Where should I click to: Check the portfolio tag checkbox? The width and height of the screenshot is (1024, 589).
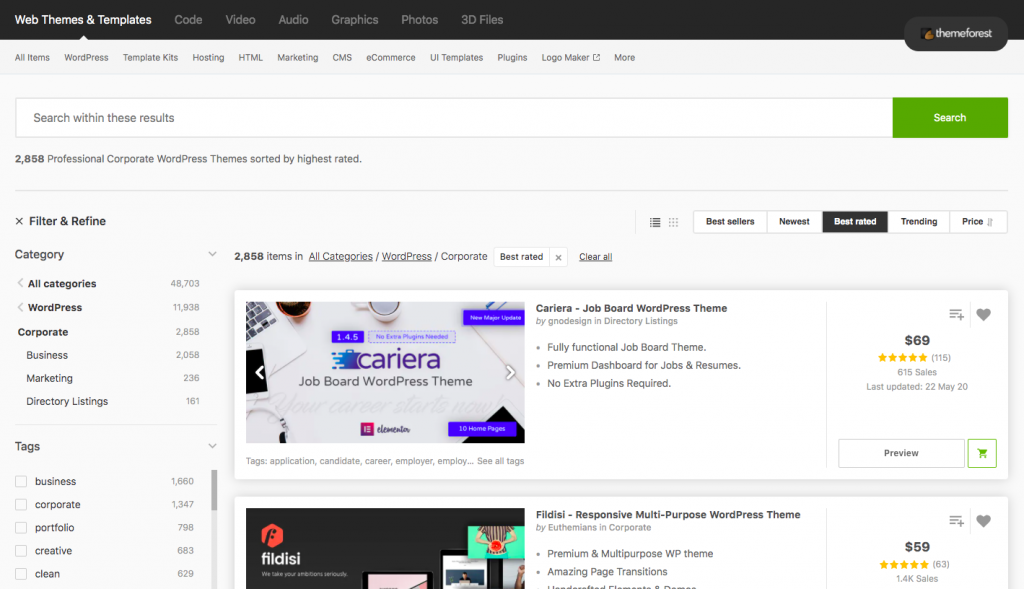click(21, 528)
